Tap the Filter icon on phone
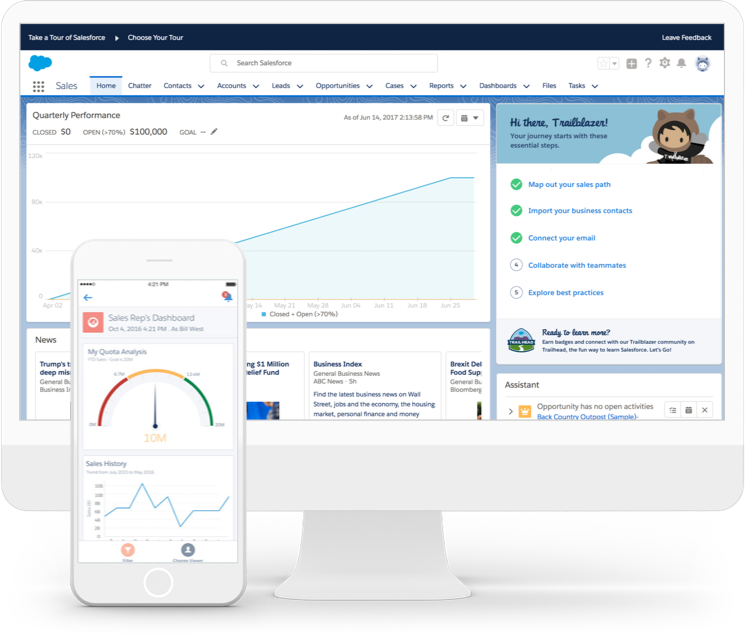 (x=127, y=550)
